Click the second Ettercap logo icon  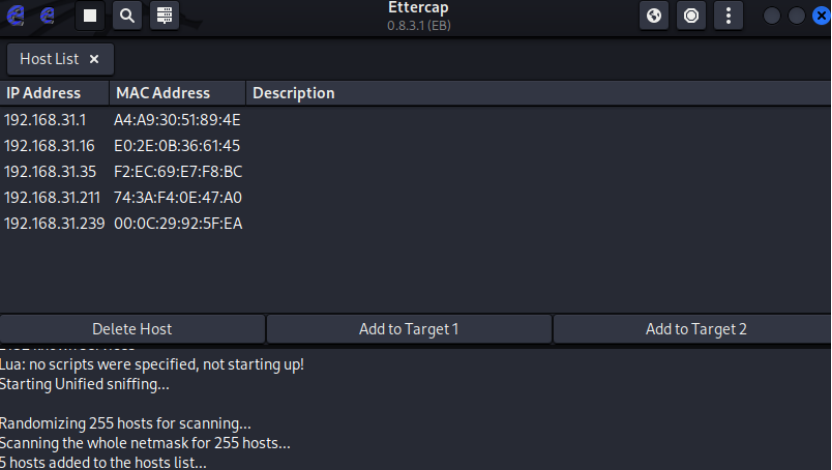47,15
